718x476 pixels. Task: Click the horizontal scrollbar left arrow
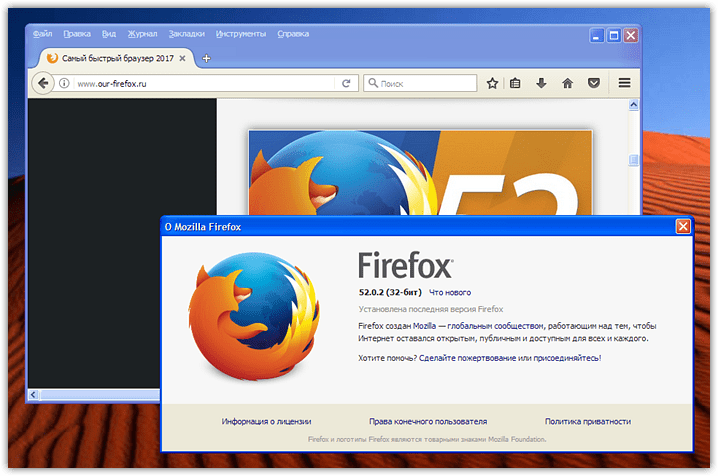(33, 395)
